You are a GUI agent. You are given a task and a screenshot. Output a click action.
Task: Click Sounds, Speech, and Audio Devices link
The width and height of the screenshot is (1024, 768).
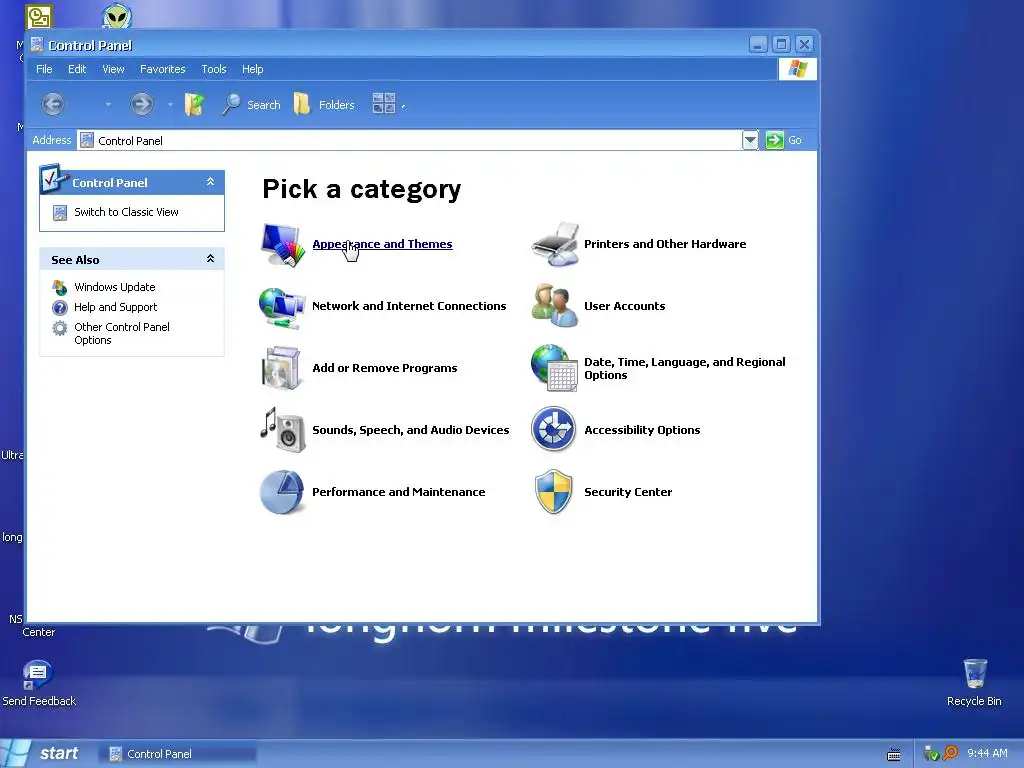pos(411,430)
